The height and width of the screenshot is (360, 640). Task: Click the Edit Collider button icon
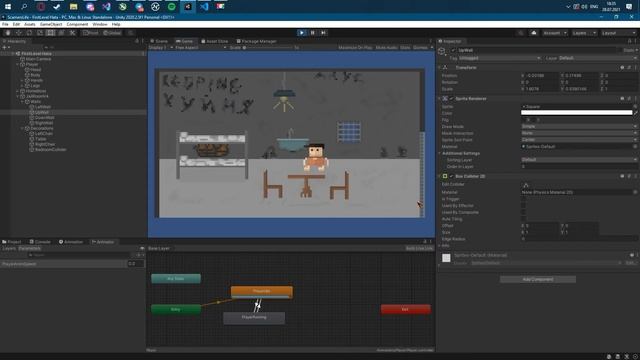pyautogui.click(x=526, y=184)
